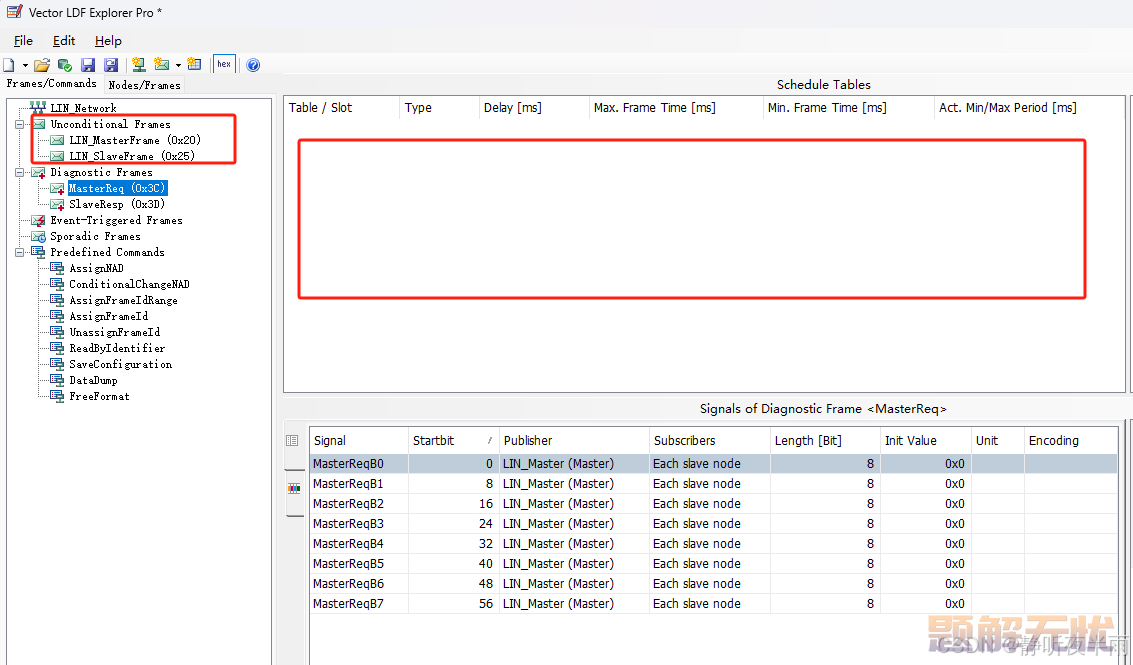Sort by the Signal column header

[x=359, y=440]
